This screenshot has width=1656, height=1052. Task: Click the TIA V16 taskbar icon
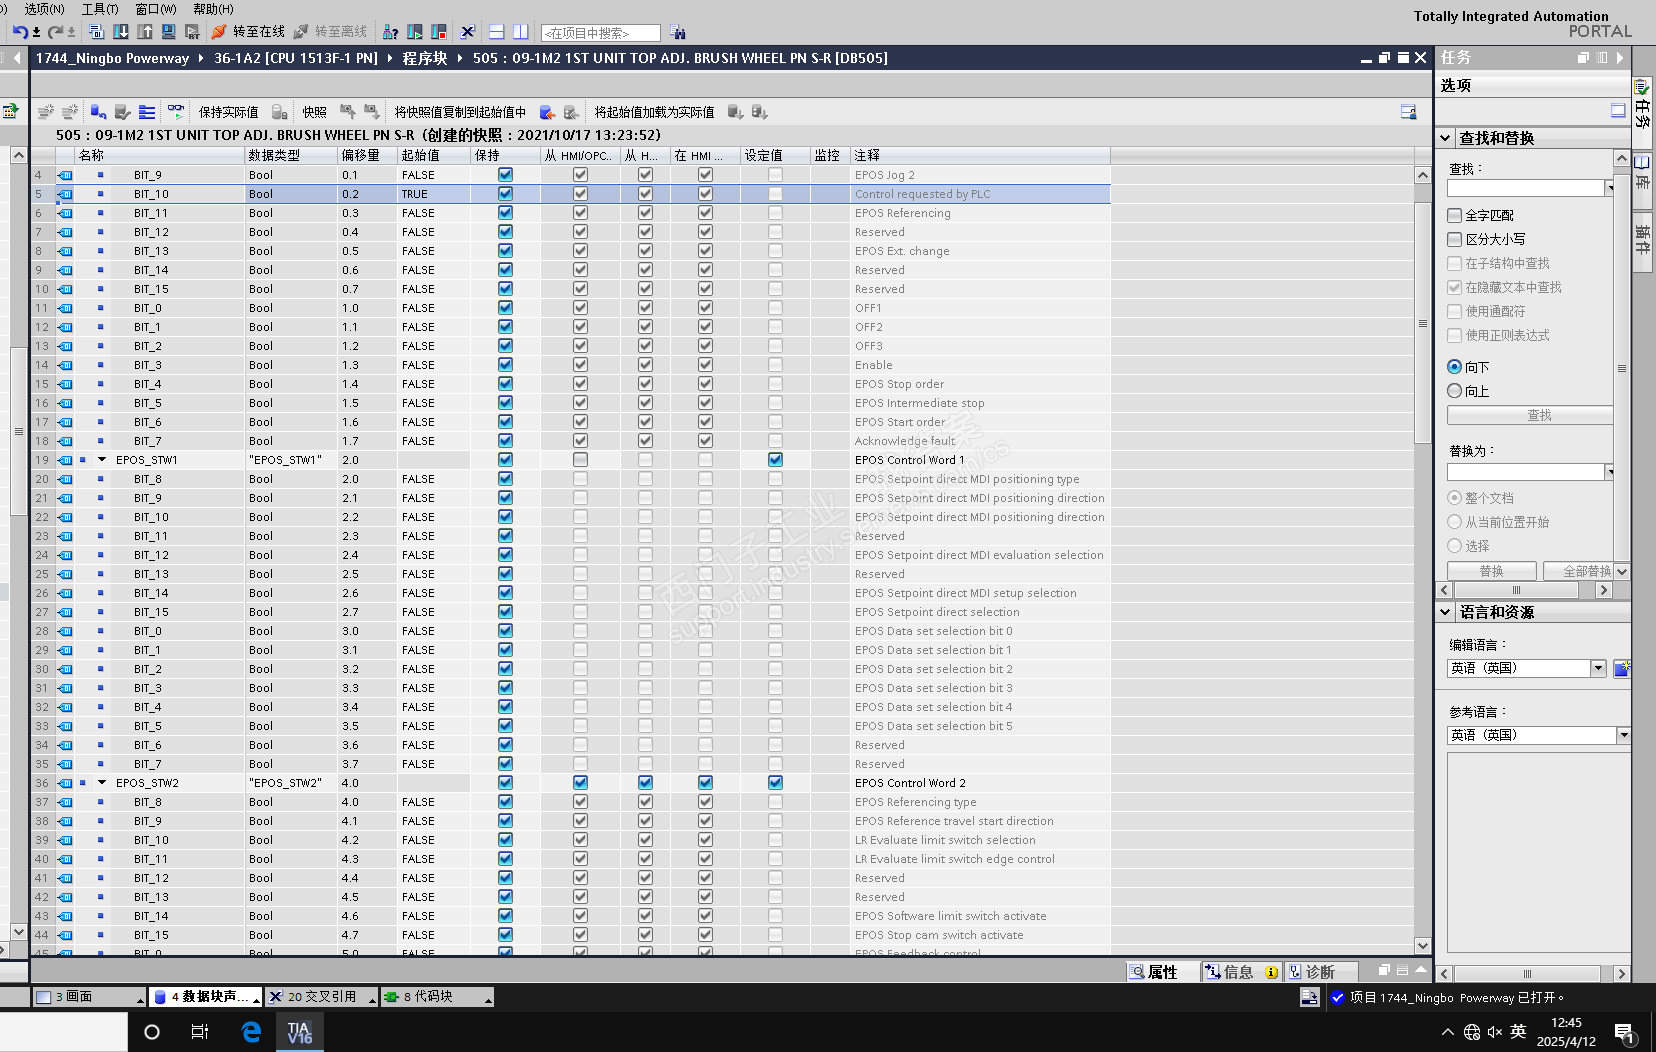tap(300, 1032)
